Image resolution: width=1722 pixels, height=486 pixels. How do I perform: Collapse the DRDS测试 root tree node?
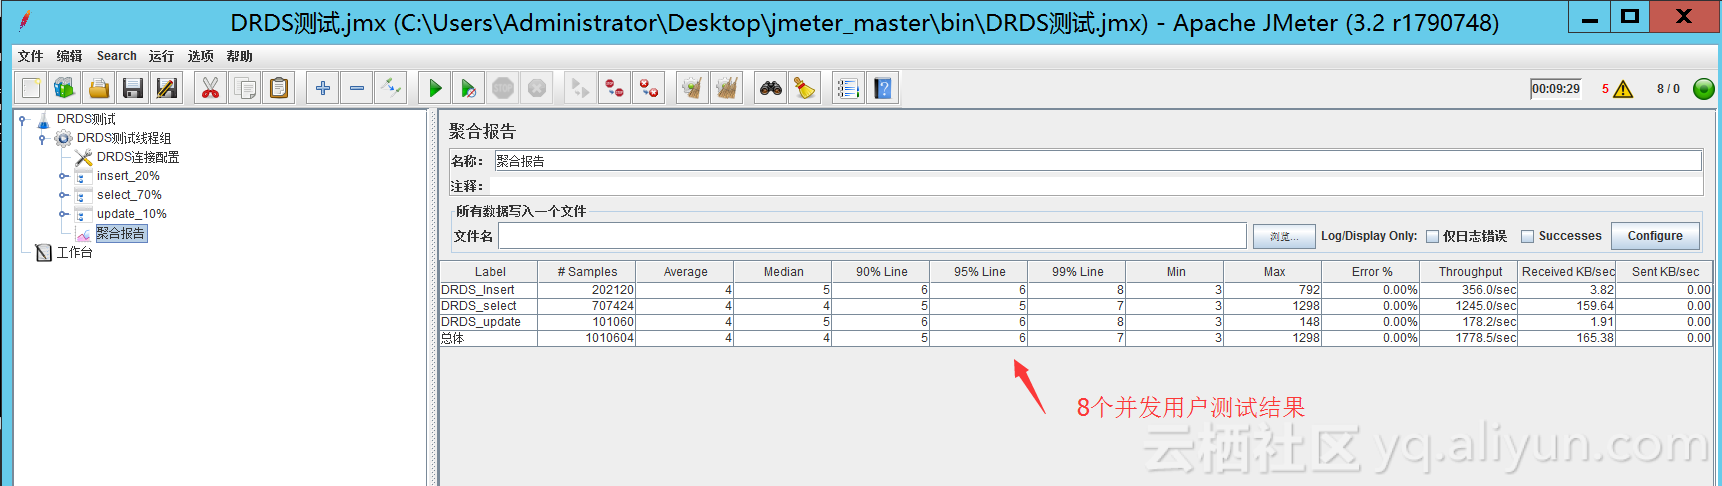22,120
